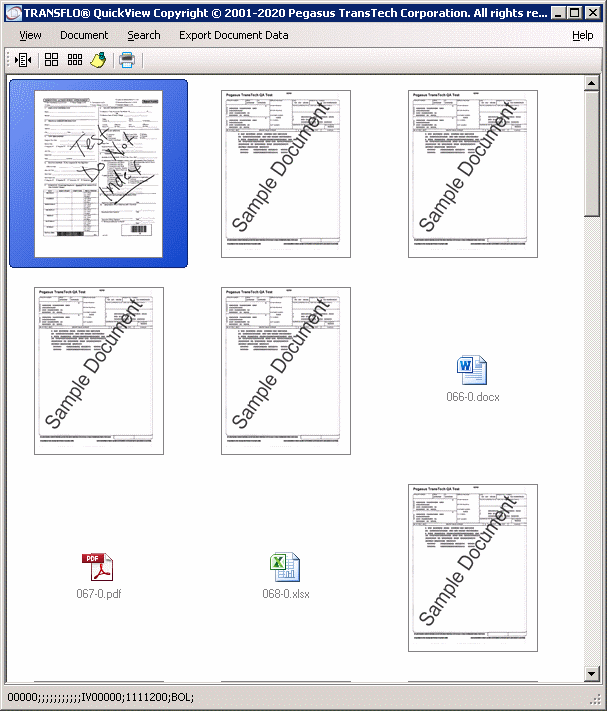Switch to the six-thumbnail grid view
This screenshot has height=711, width=607.
(75, 60)
